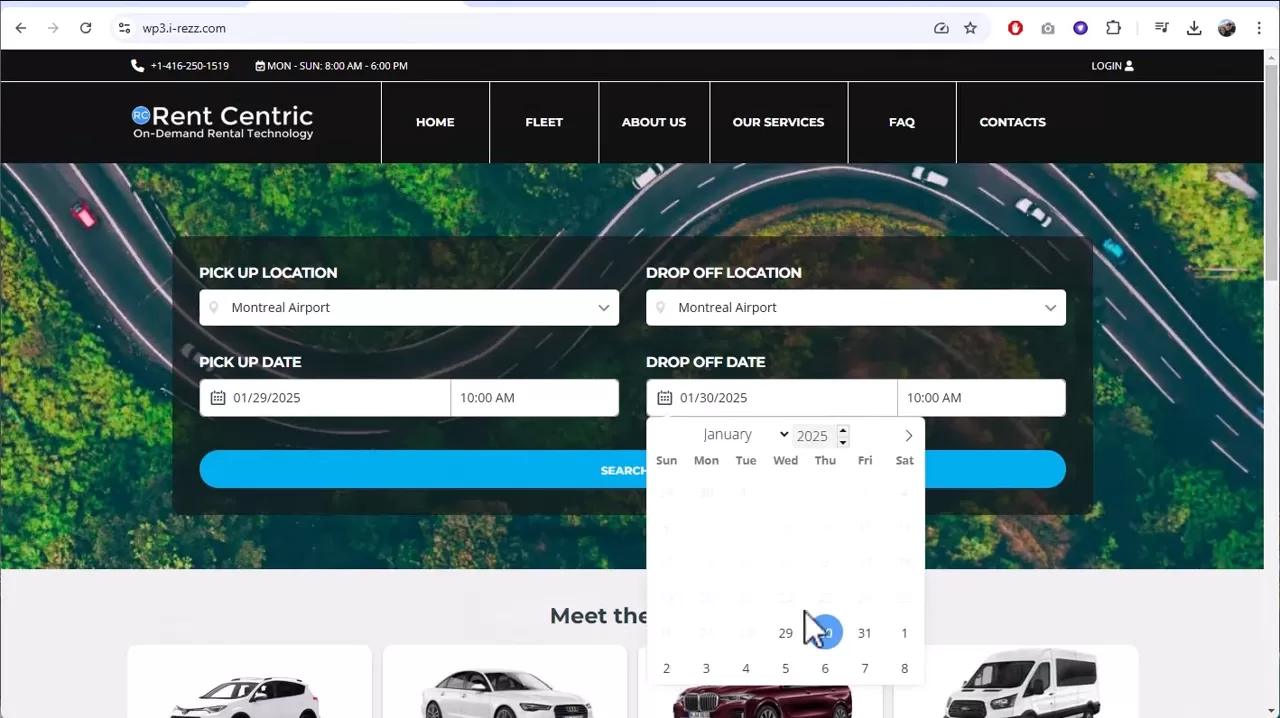Open the browser extensions puzzle icon
The image size is (1280, 718).
click(x=1113, y=28)
